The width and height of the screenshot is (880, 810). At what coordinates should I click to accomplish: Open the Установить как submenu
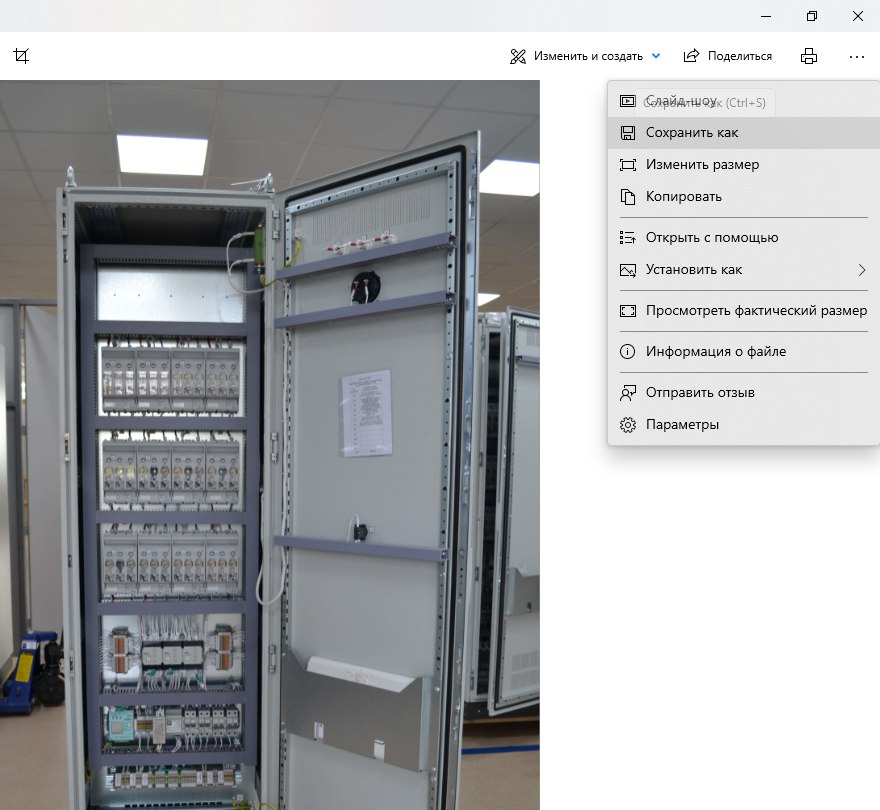[744, 270]
